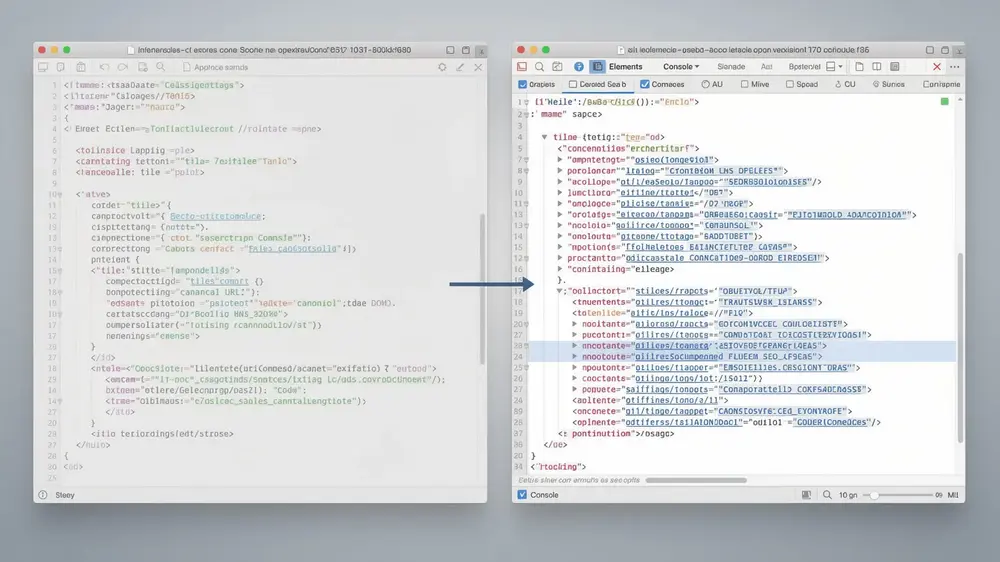
Task: Click the split-pane icon in devtools toolbar
Action: click(877, 66)
